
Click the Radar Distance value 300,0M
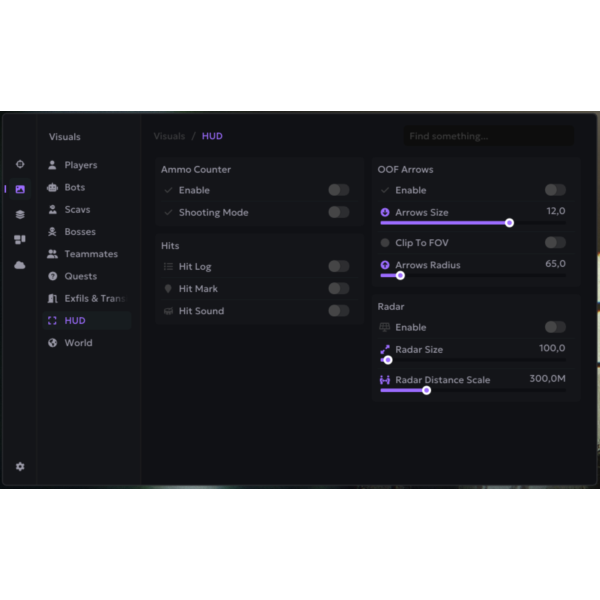548,379
